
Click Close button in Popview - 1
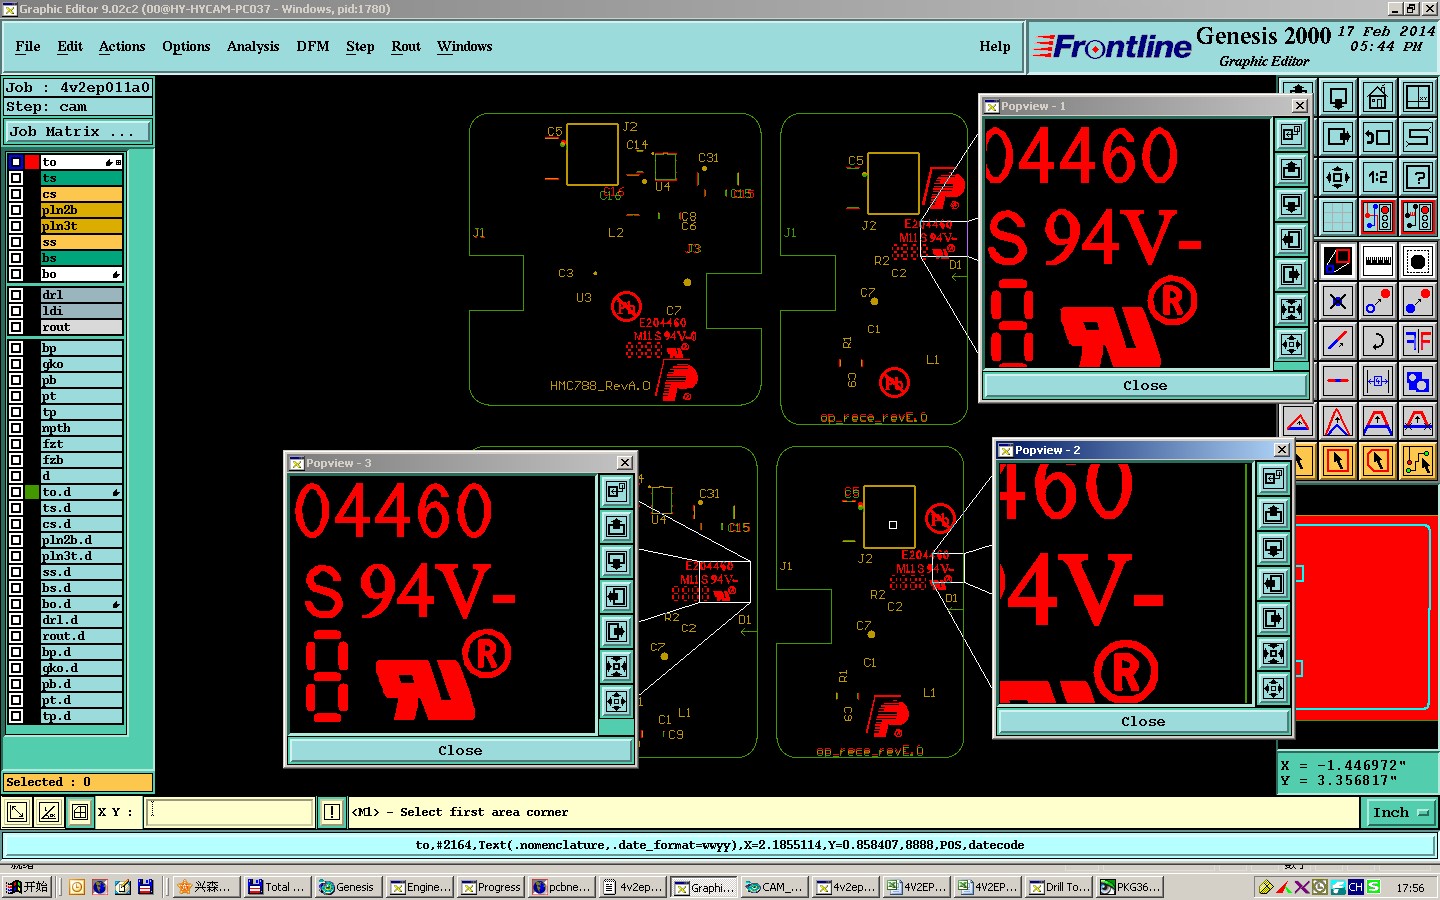click(x=1145, y=385)
